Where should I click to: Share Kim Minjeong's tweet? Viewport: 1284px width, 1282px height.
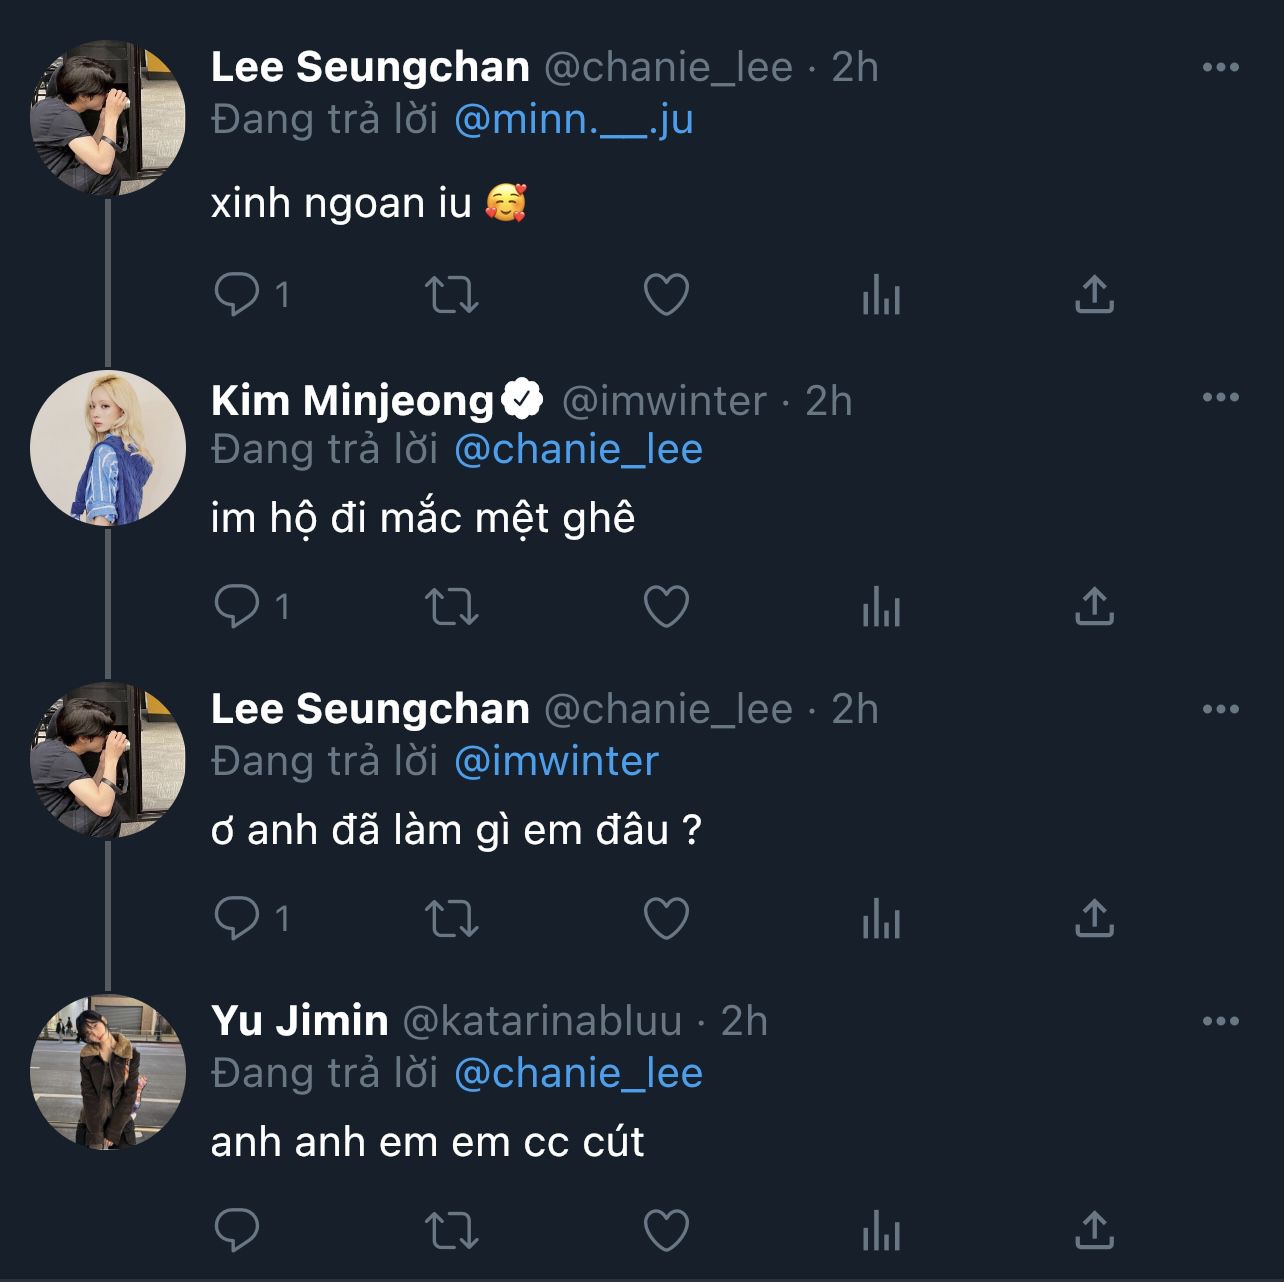pyautogui.click(x=1094, y=607)
